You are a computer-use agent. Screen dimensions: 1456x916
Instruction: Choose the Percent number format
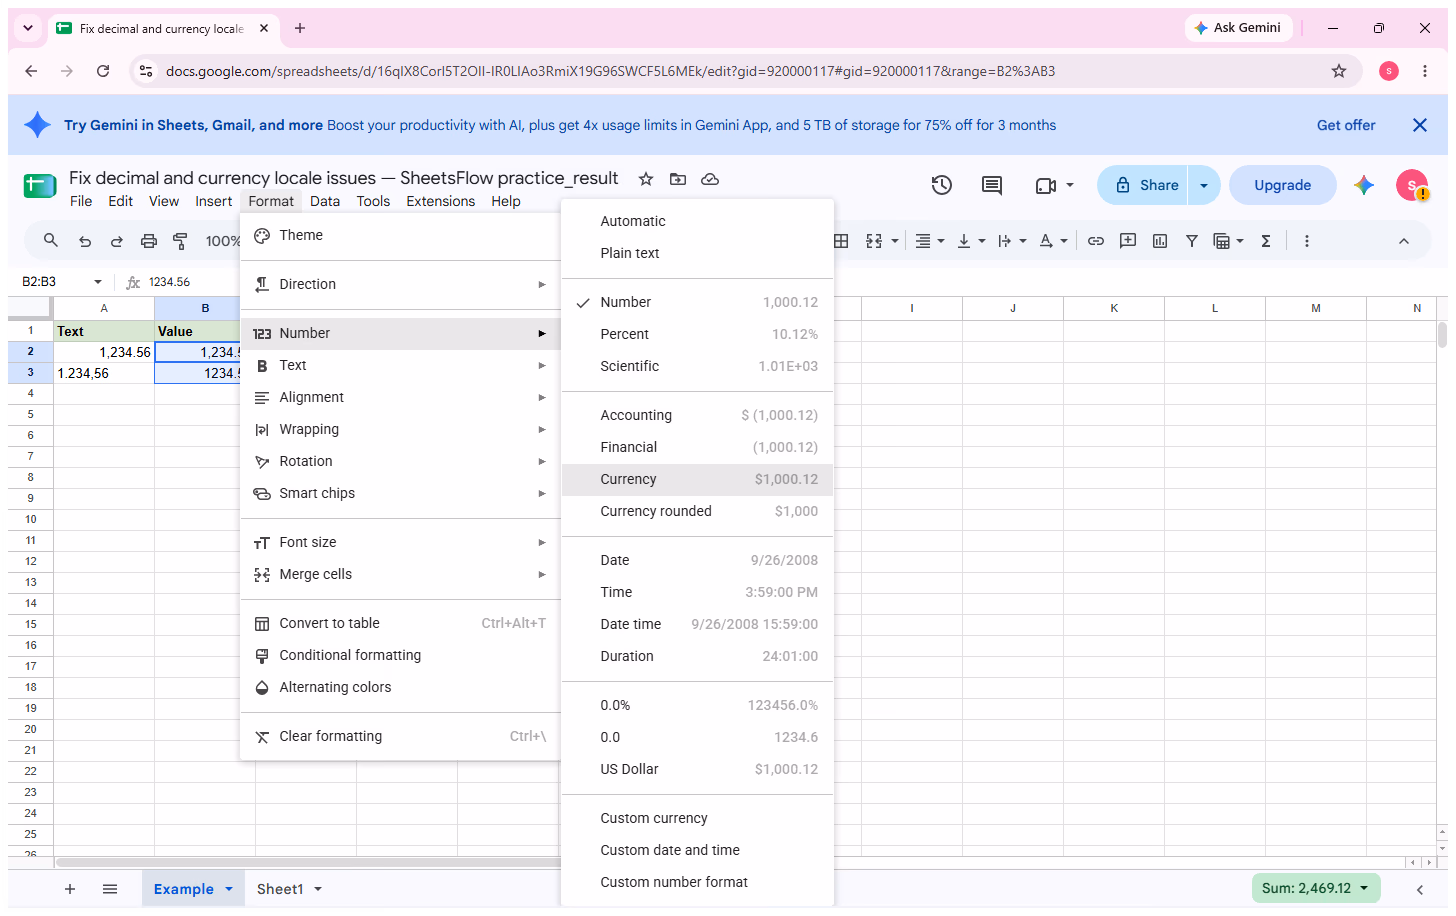coord(697,334)
